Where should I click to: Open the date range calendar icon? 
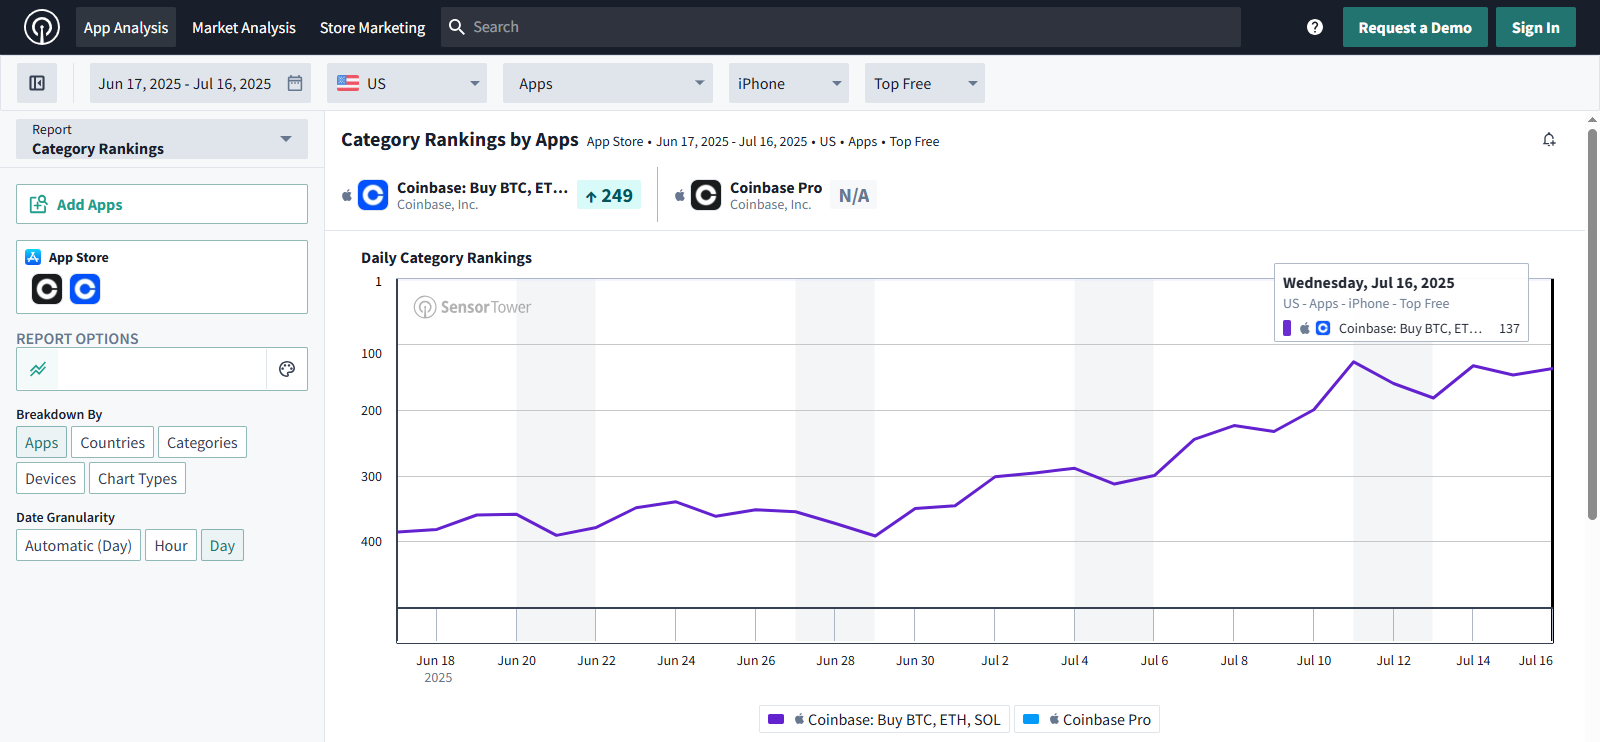pyautogui.click(x=295, y=83)
